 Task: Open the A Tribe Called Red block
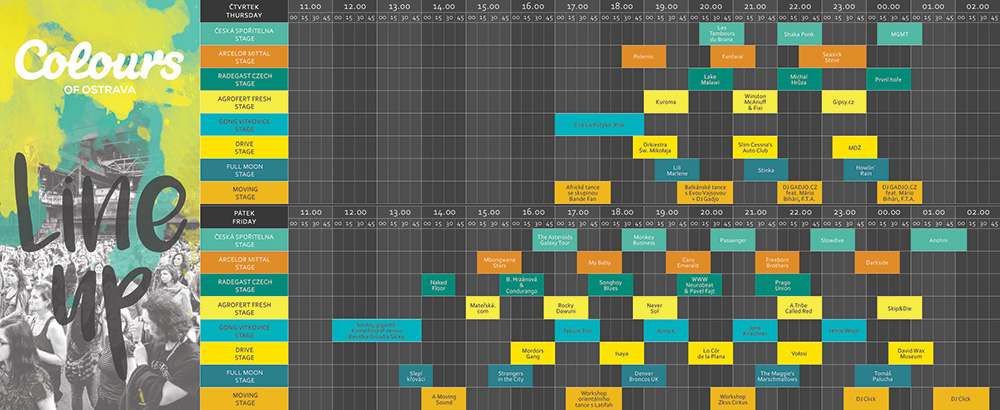click(x=799, y=309)
